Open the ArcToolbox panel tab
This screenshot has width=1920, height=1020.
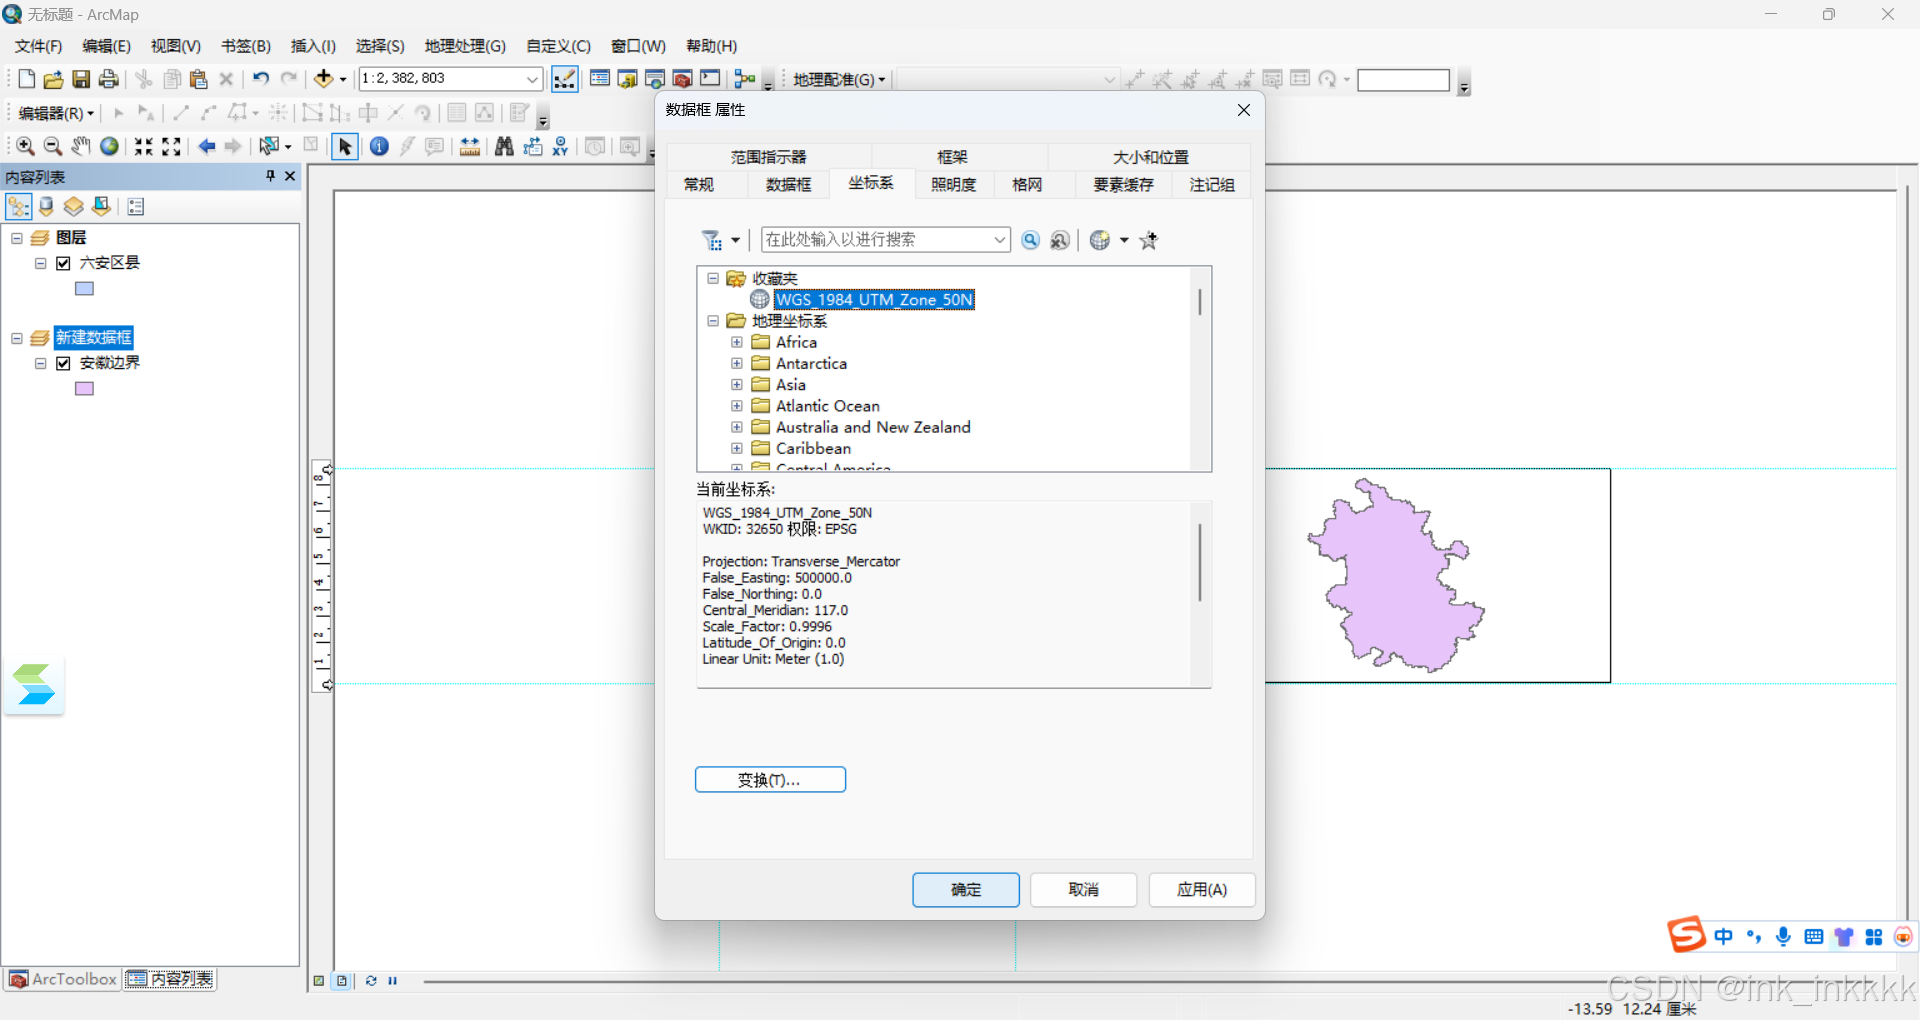click(63, 980)
